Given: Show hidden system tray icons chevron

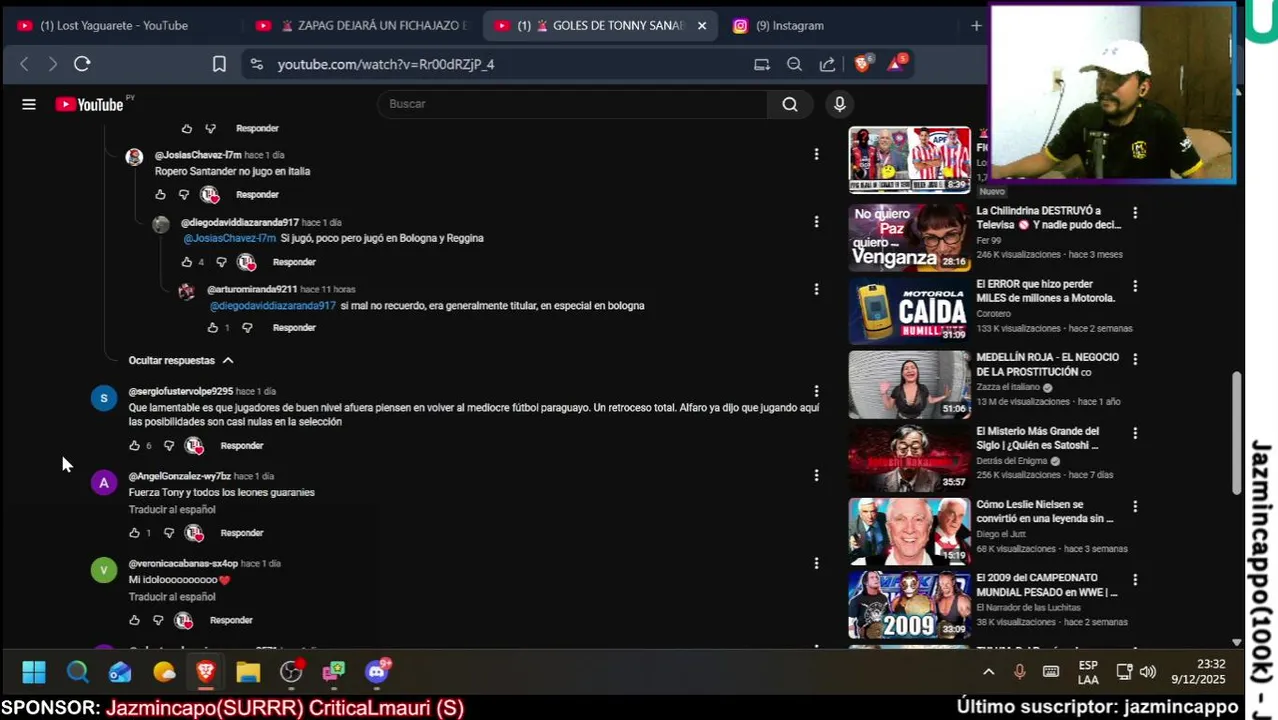Looking at the screenshot, I should click(988, 672).
